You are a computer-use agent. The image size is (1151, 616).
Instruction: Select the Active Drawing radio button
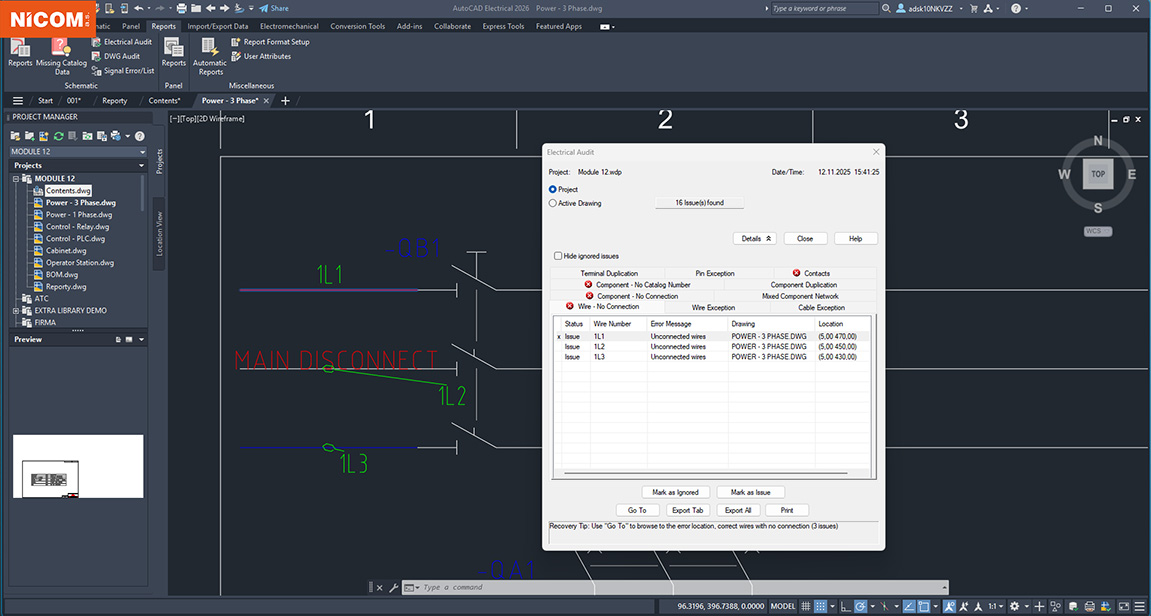(553, 203)
